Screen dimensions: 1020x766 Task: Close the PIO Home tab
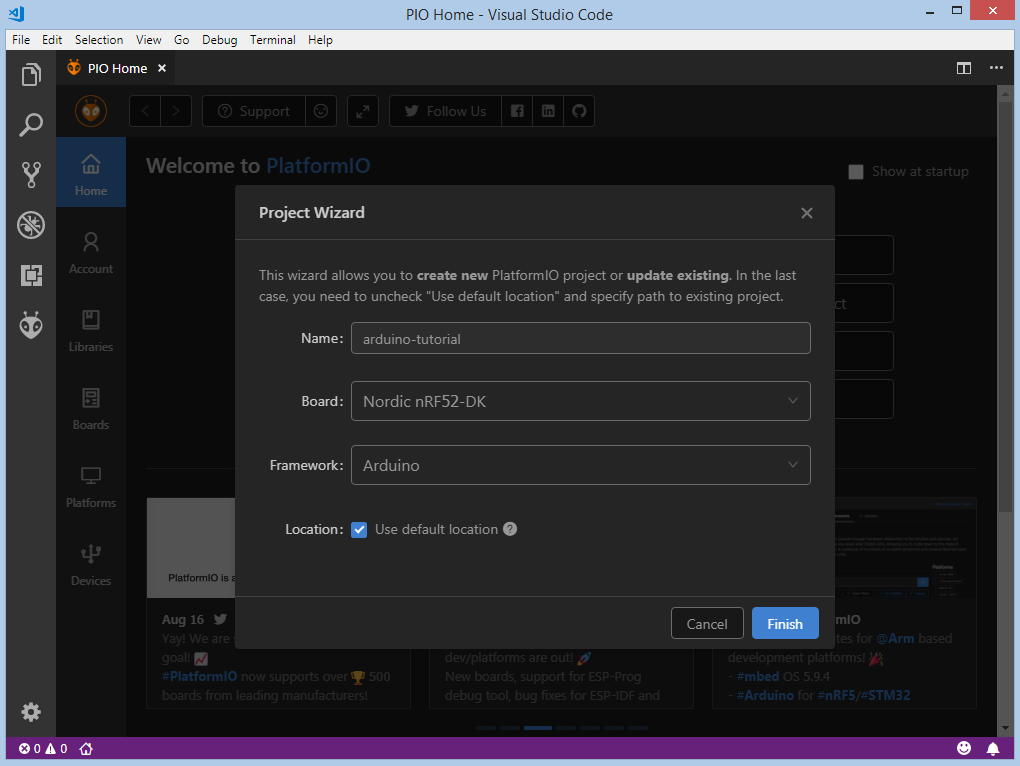[162, 68]
